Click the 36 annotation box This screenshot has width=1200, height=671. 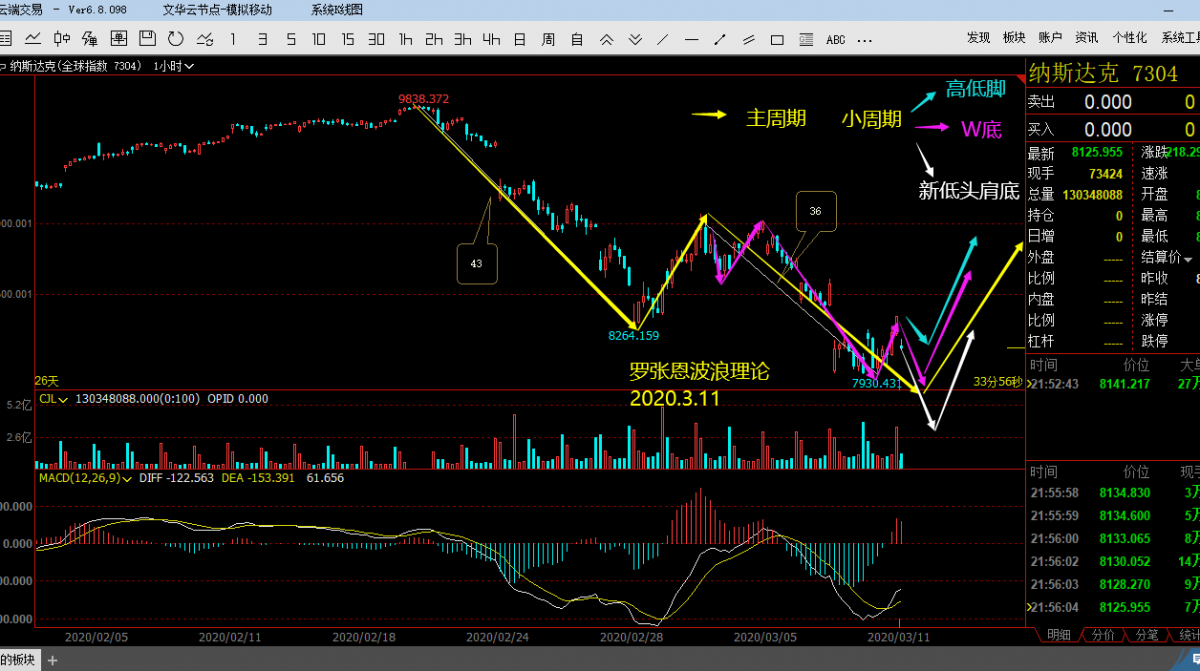coord(815,211)
